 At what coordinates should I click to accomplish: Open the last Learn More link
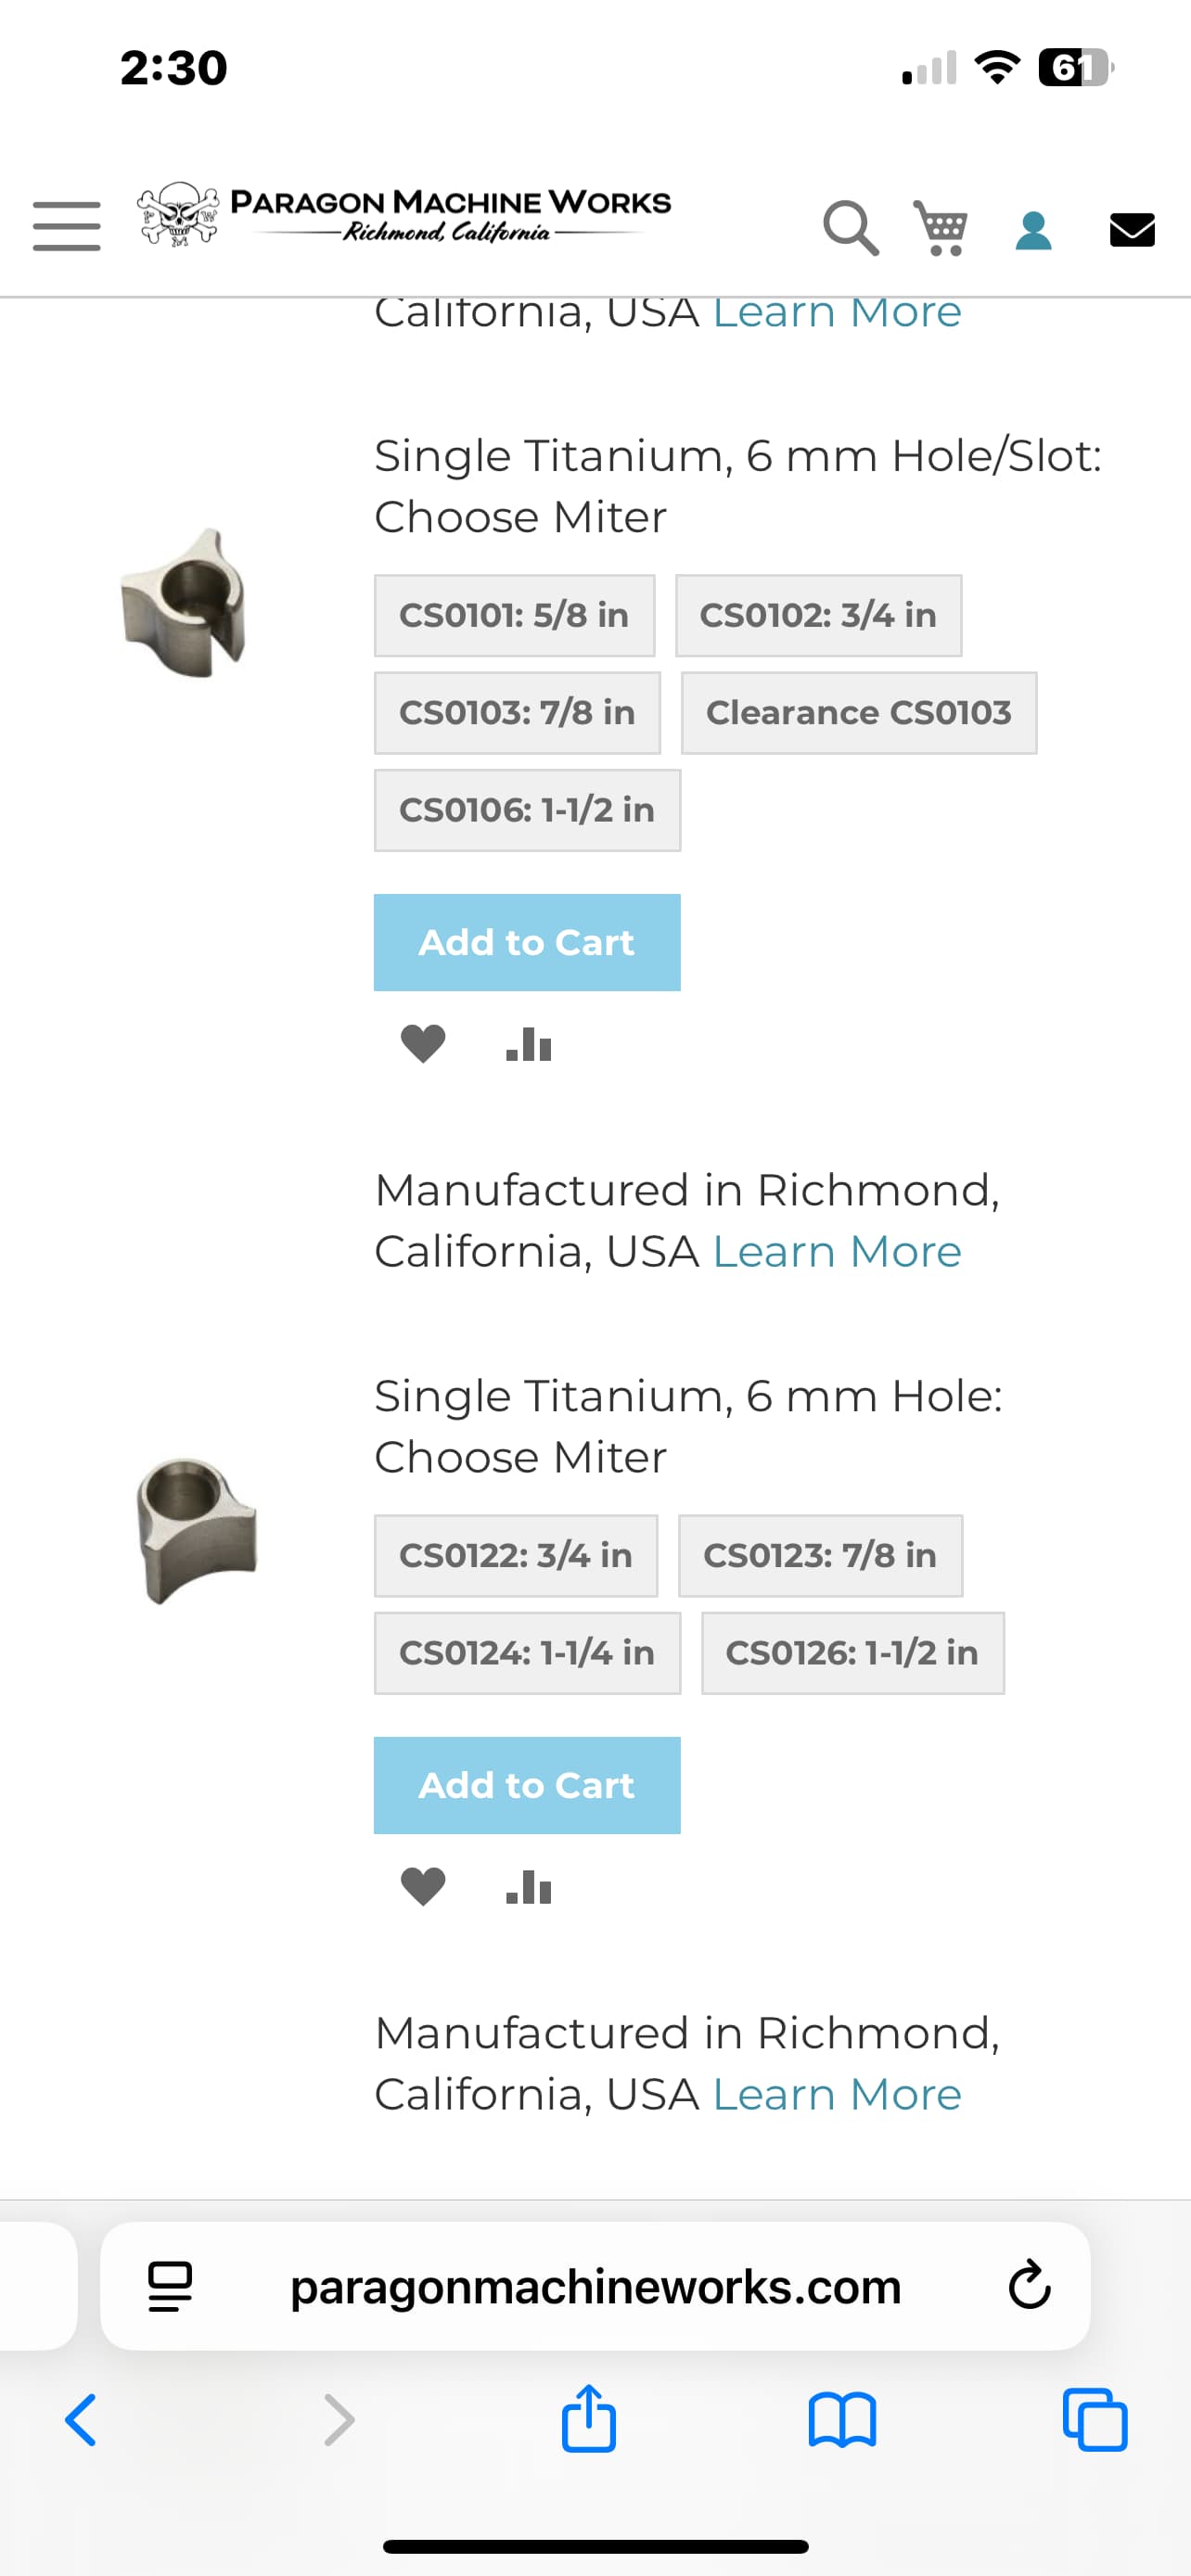[836, 2094]
